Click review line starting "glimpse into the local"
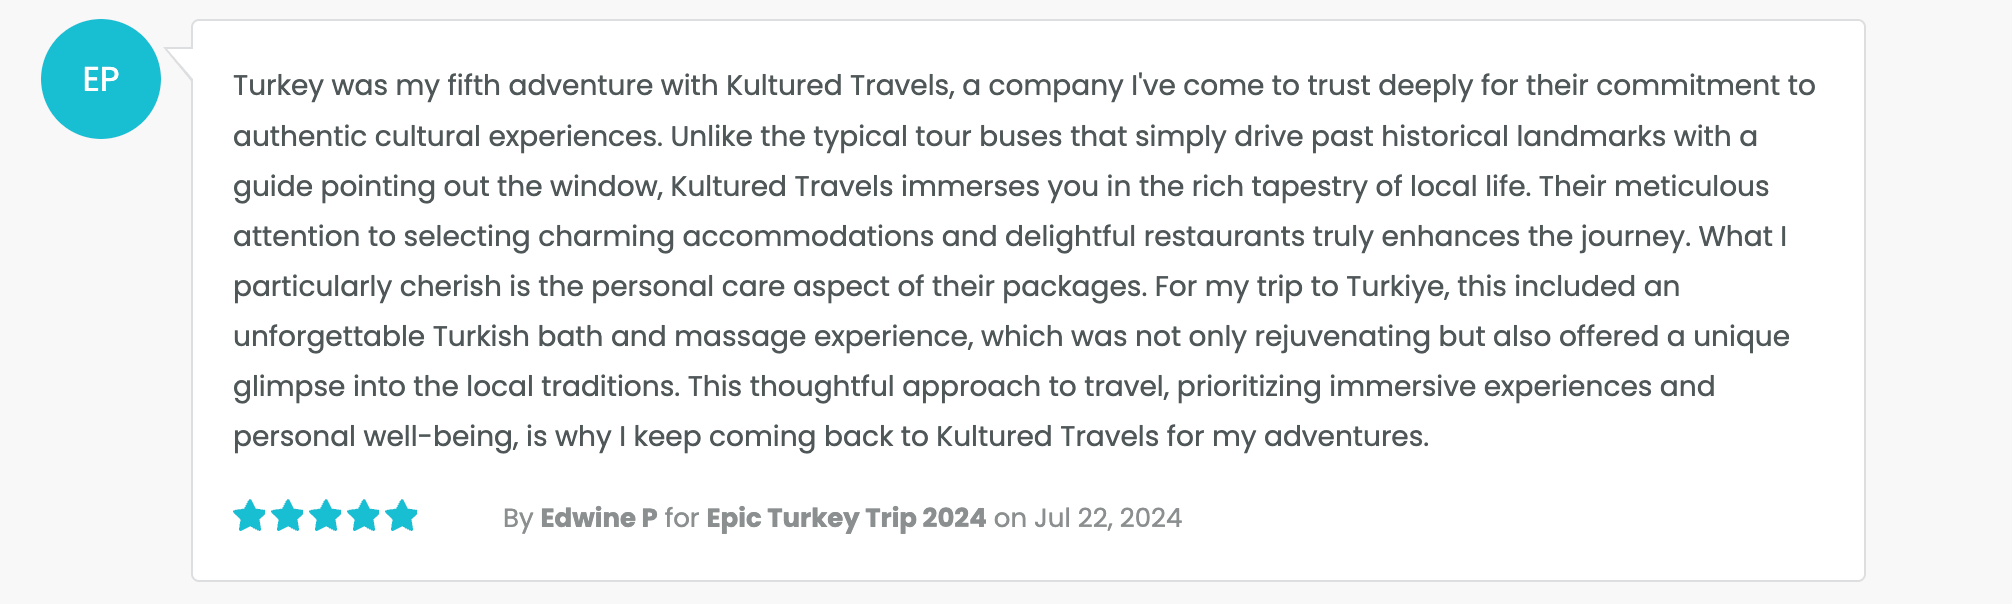Screen dimensions: 2012x604 pyautogui.click(x=973, y=386)
